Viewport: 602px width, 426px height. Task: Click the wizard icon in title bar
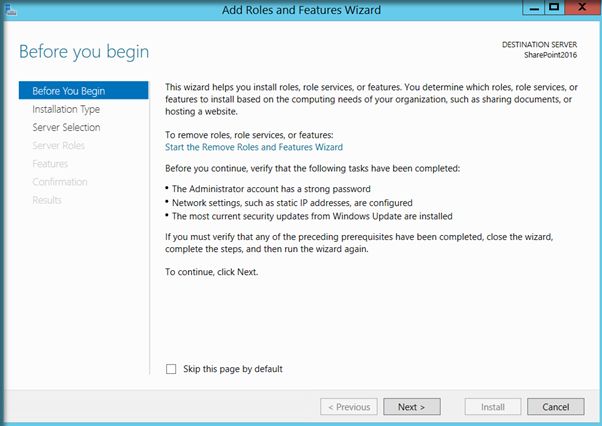[12, 10]
